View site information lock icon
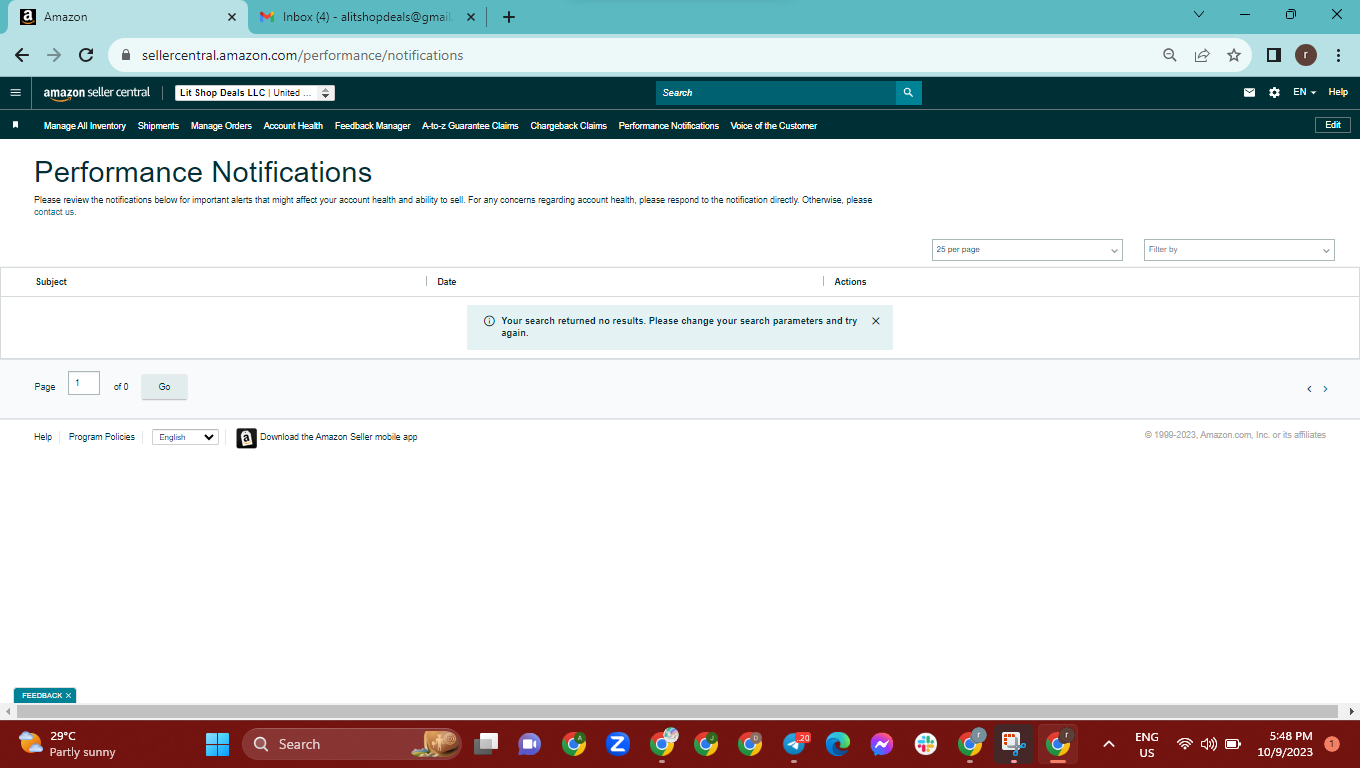Viewport: 1360px width, 768px height. [126, 55]
